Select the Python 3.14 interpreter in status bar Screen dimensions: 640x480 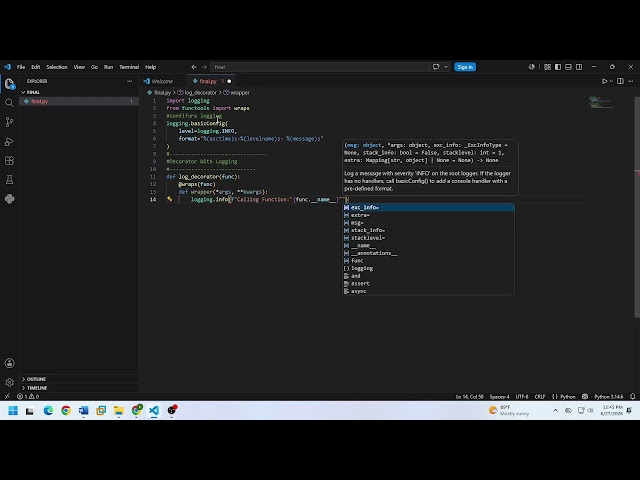tap(609, 396)
